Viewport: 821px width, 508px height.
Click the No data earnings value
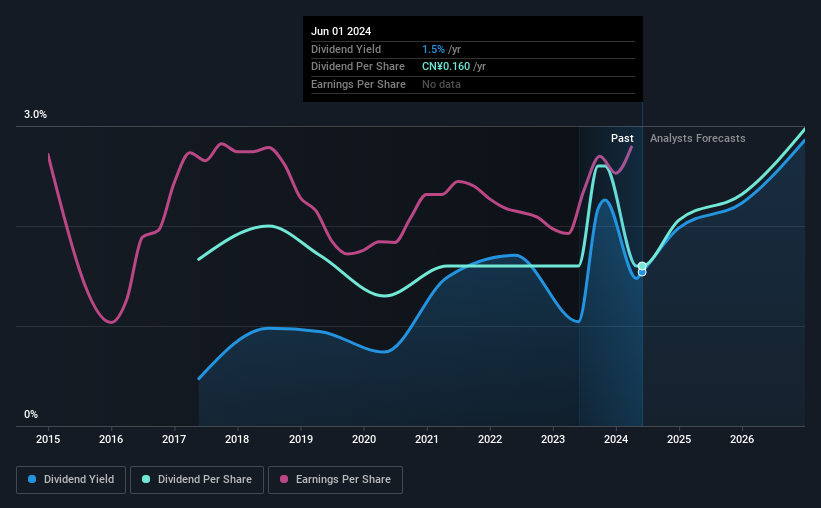pos(441,84)
